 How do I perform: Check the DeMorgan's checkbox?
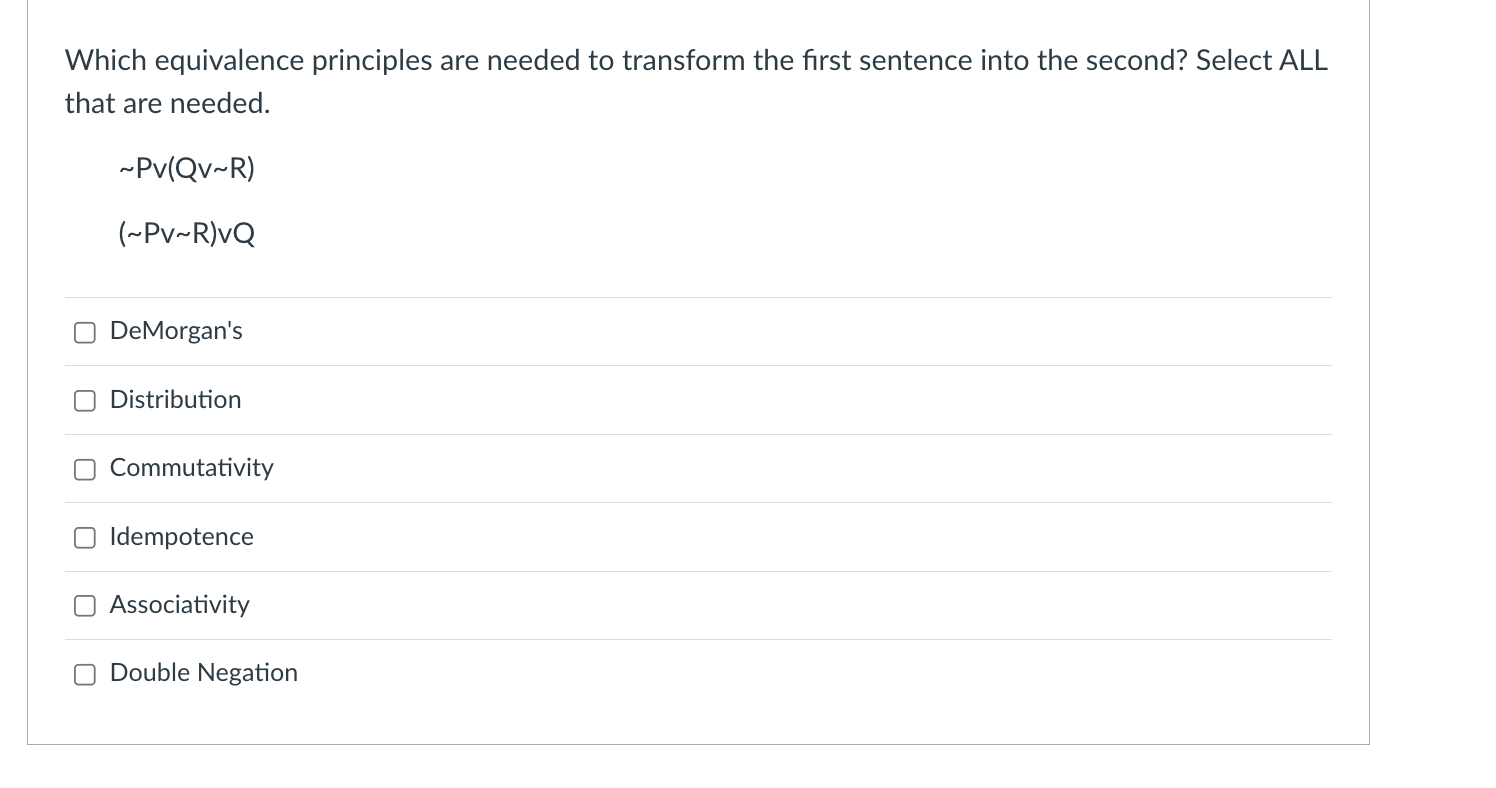pyautogui.click(x=85, y=333)
